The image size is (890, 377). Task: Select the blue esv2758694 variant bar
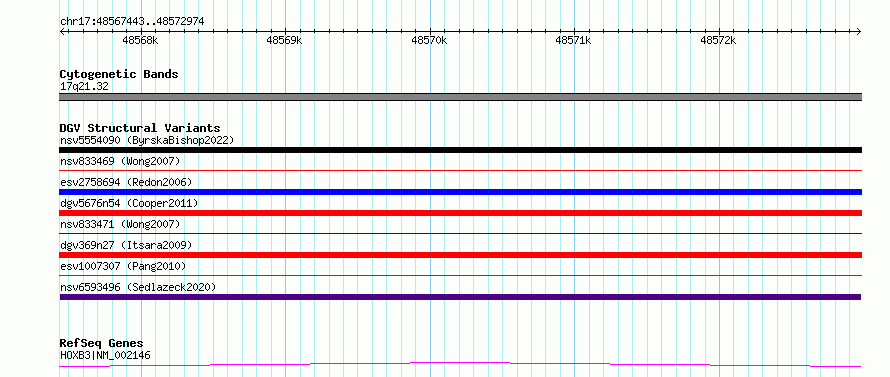coord(460,192)
